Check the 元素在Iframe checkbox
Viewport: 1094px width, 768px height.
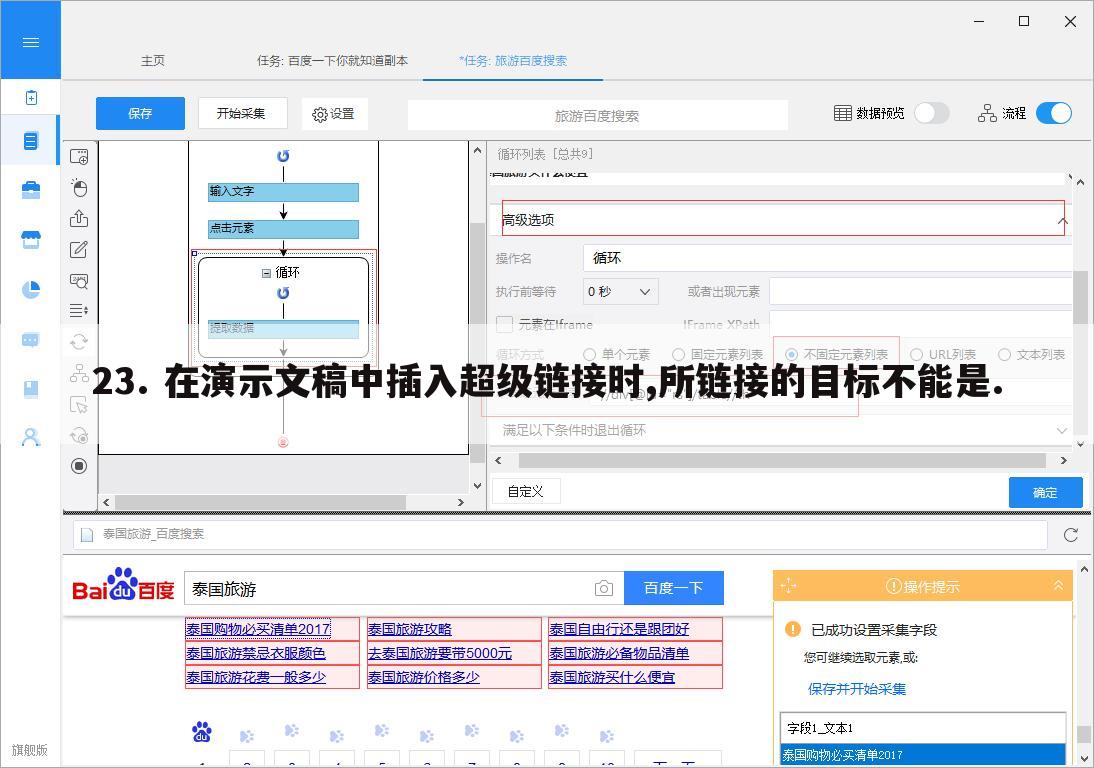(504, 324)
